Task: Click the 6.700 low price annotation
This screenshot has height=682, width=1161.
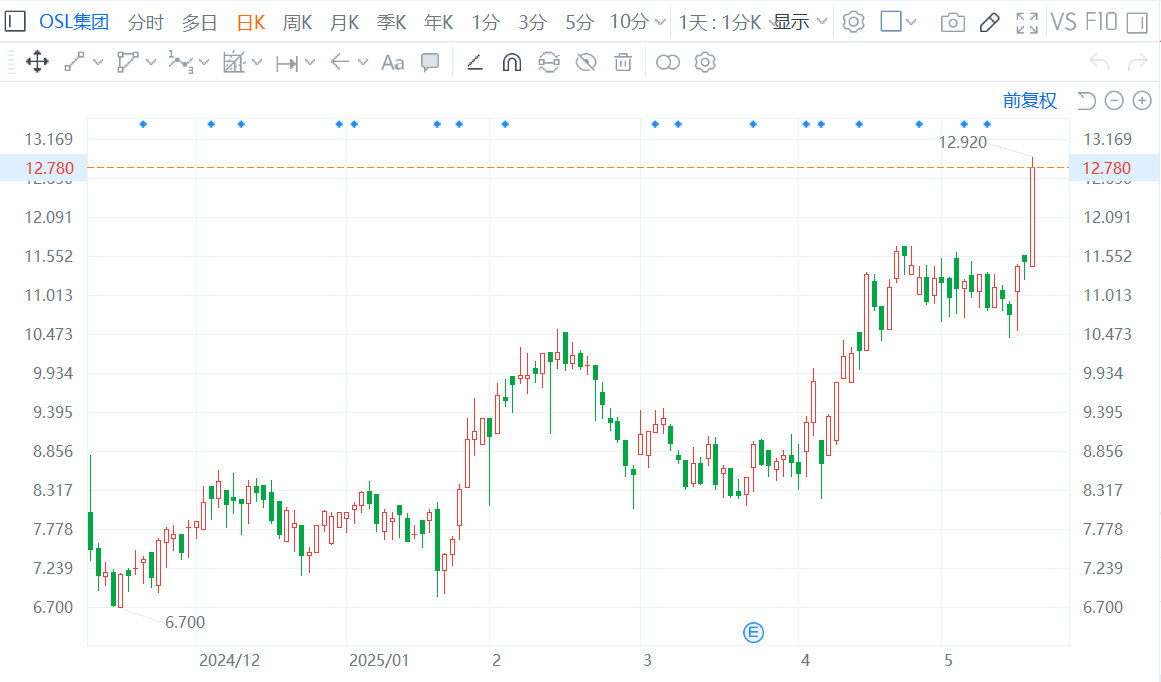Action: coord(184,622)
